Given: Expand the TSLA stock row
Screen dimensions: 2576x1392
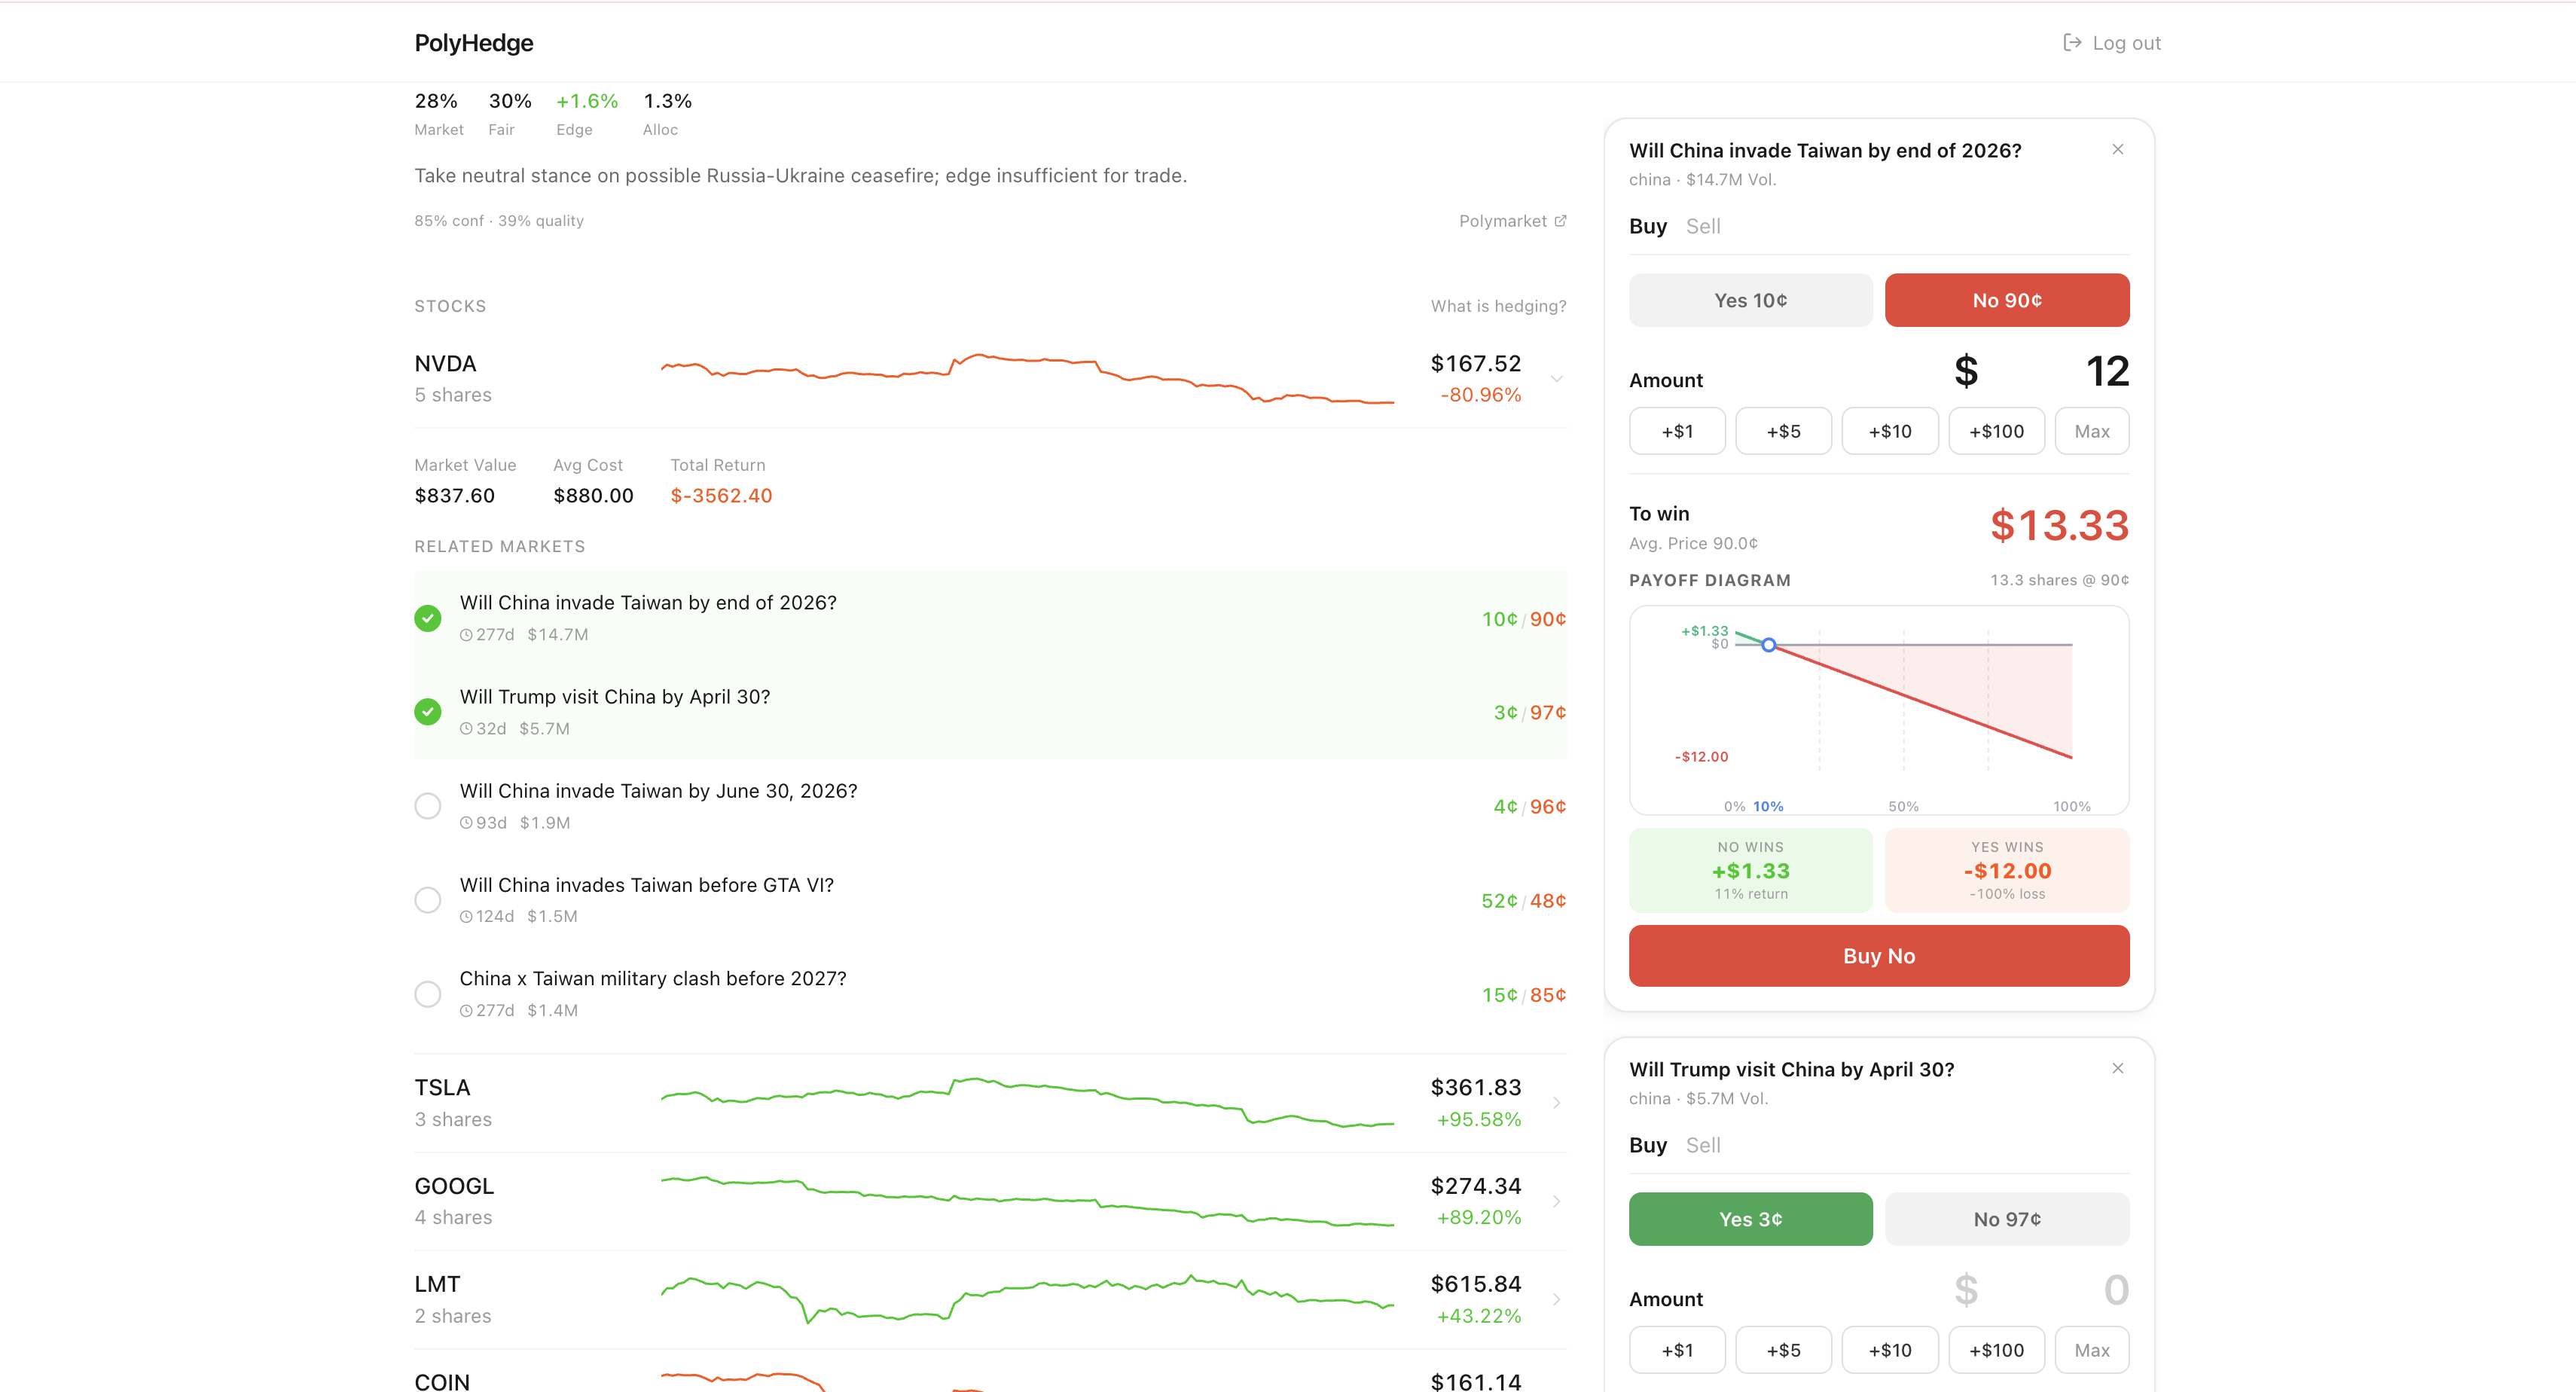Looking at the screenshot, I should click(x=1556, y=1103).
